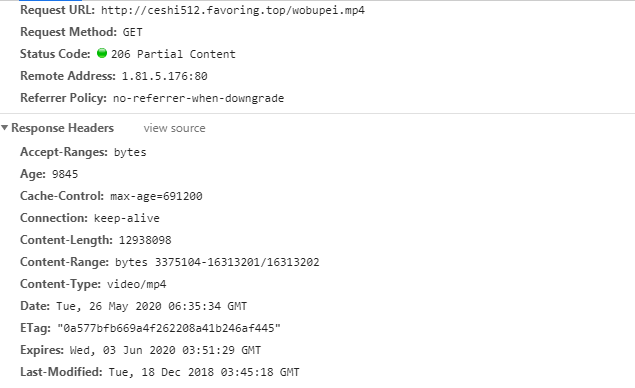This screenshot has height=388, width=635.
Task: Click the Content-Length value 12938098
Action: pyautogui.click(x=145, y=240)
